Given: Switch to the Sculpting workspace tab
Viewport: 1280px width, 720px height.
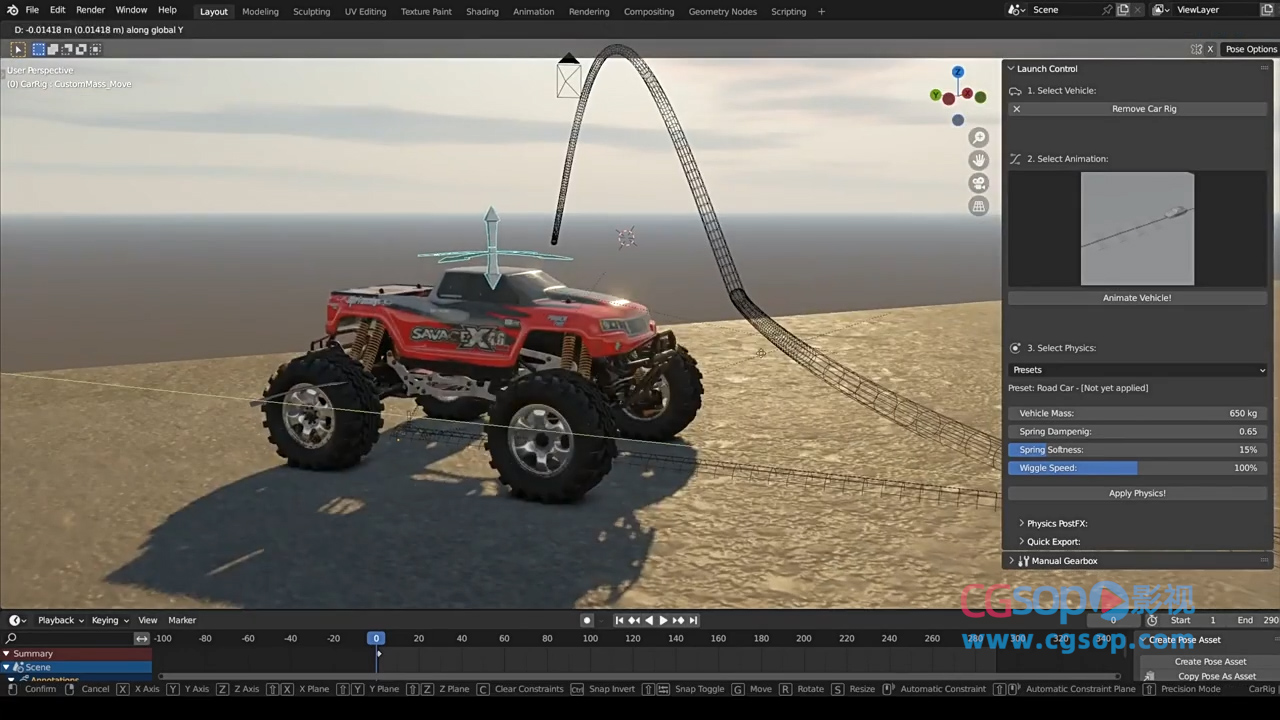Looking at the screenshot, I should coord(311,11).
